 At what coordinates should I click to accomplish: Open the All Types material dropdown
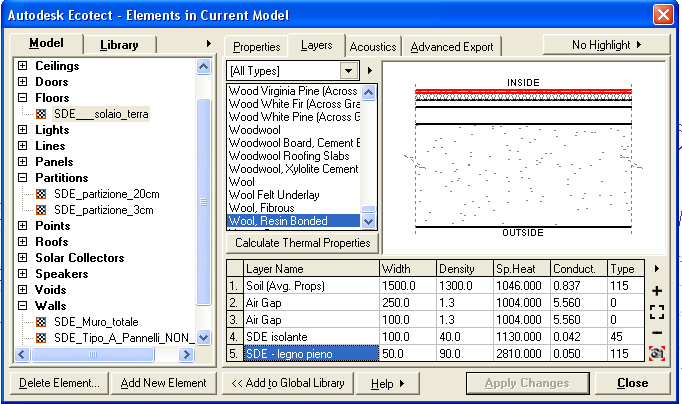(349, 70)
